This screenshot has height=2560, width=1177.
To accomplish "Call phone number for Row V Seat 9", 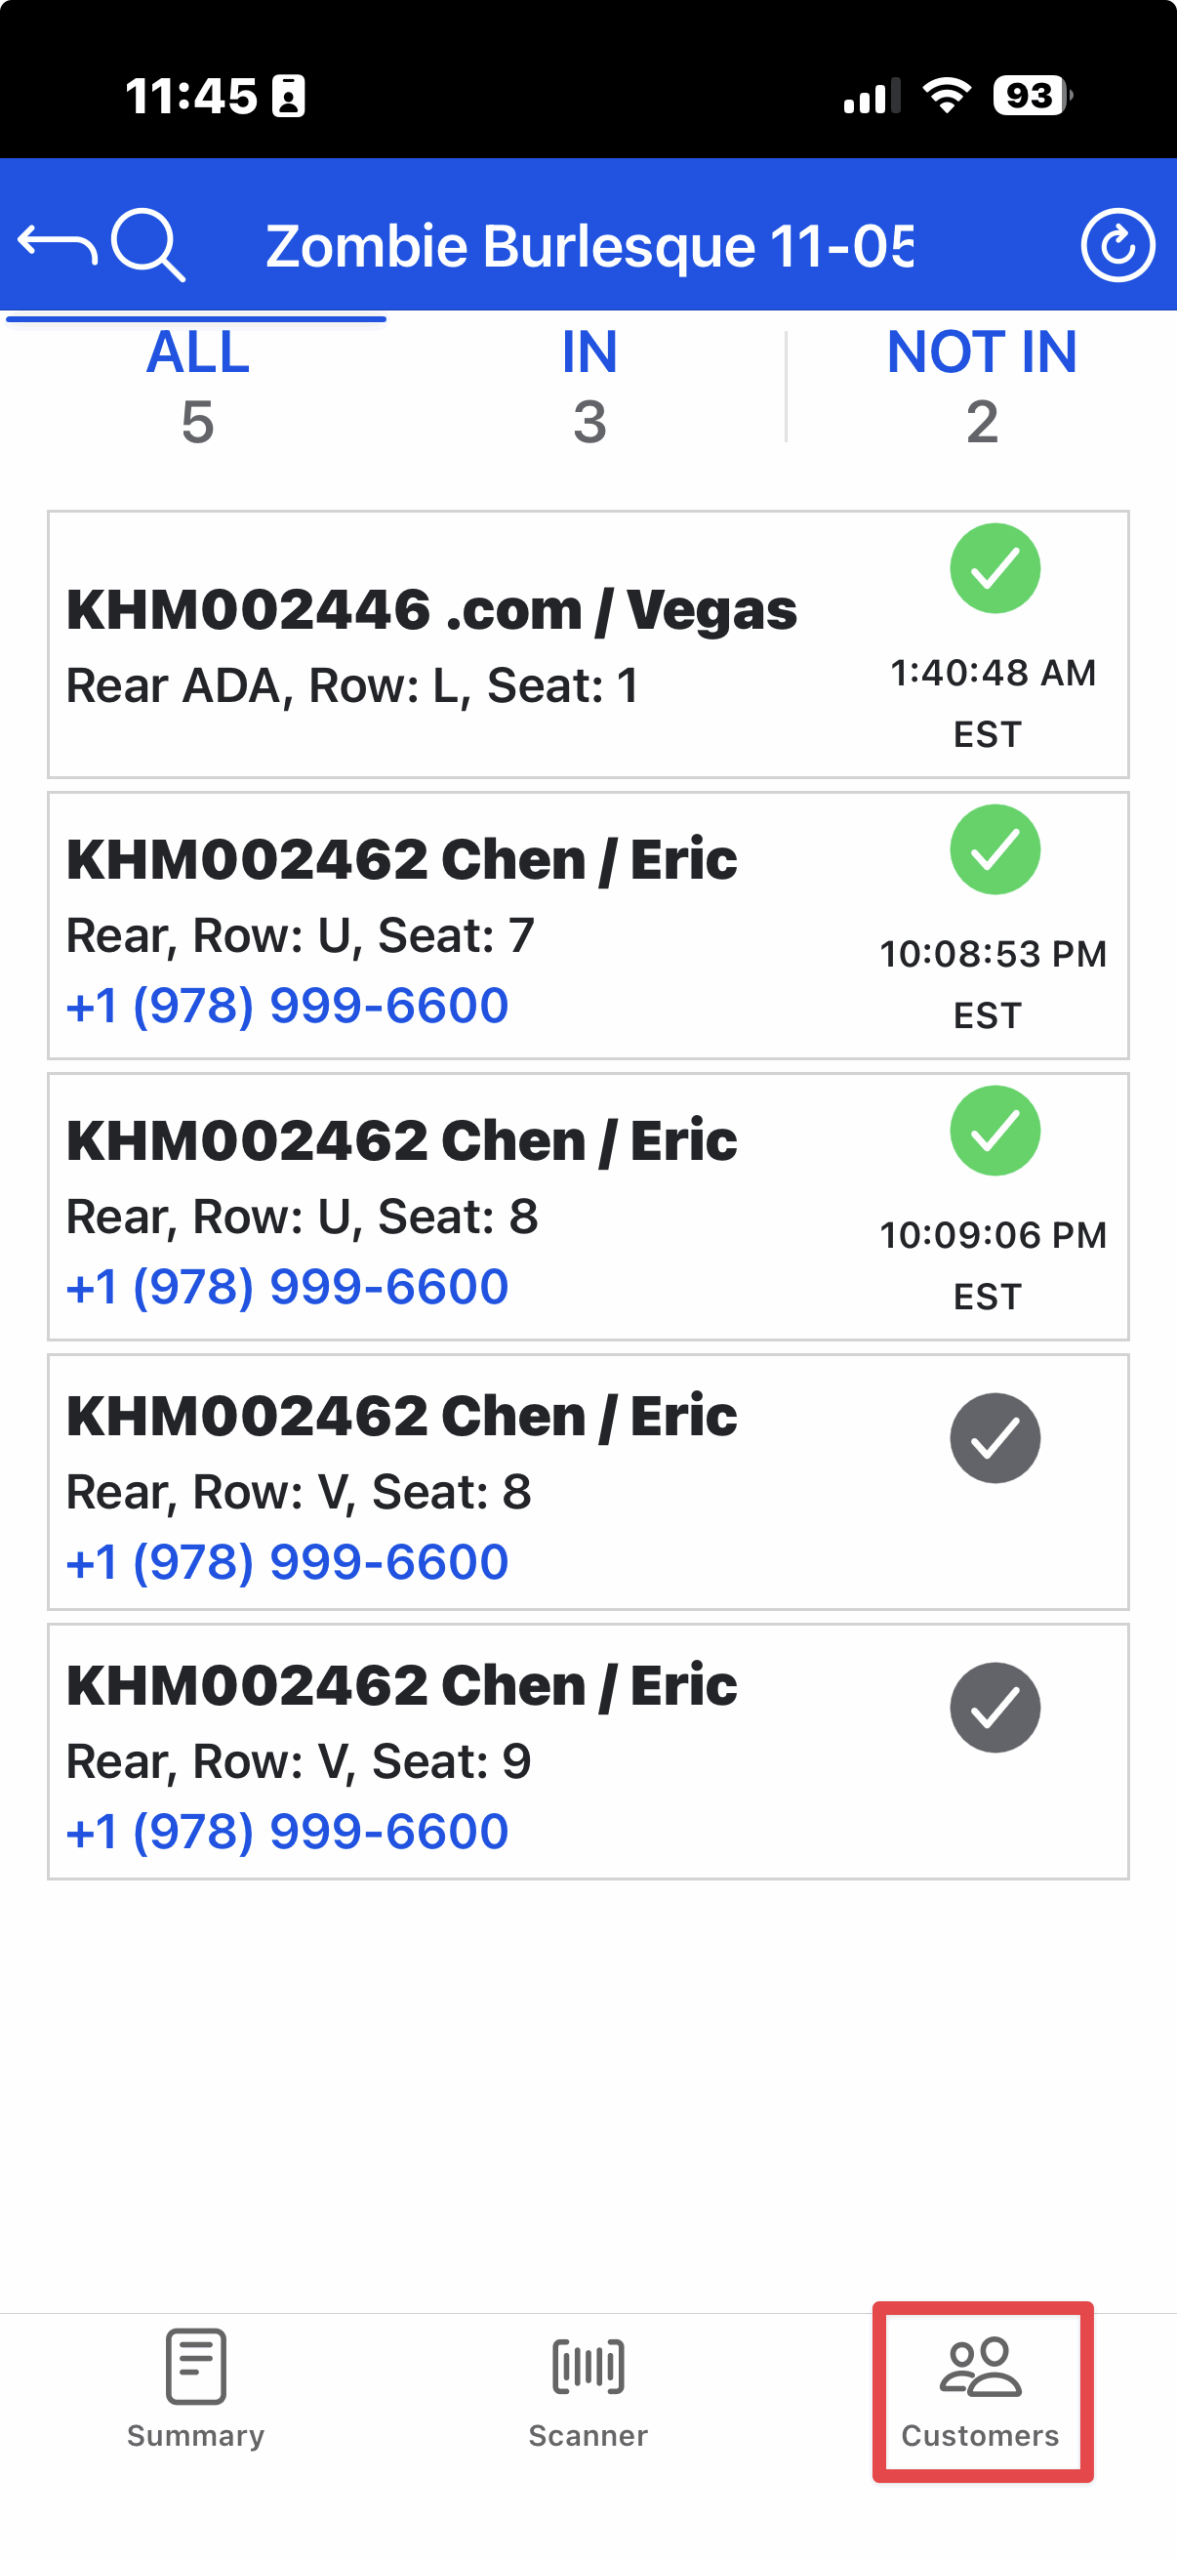I will 288,1830.
